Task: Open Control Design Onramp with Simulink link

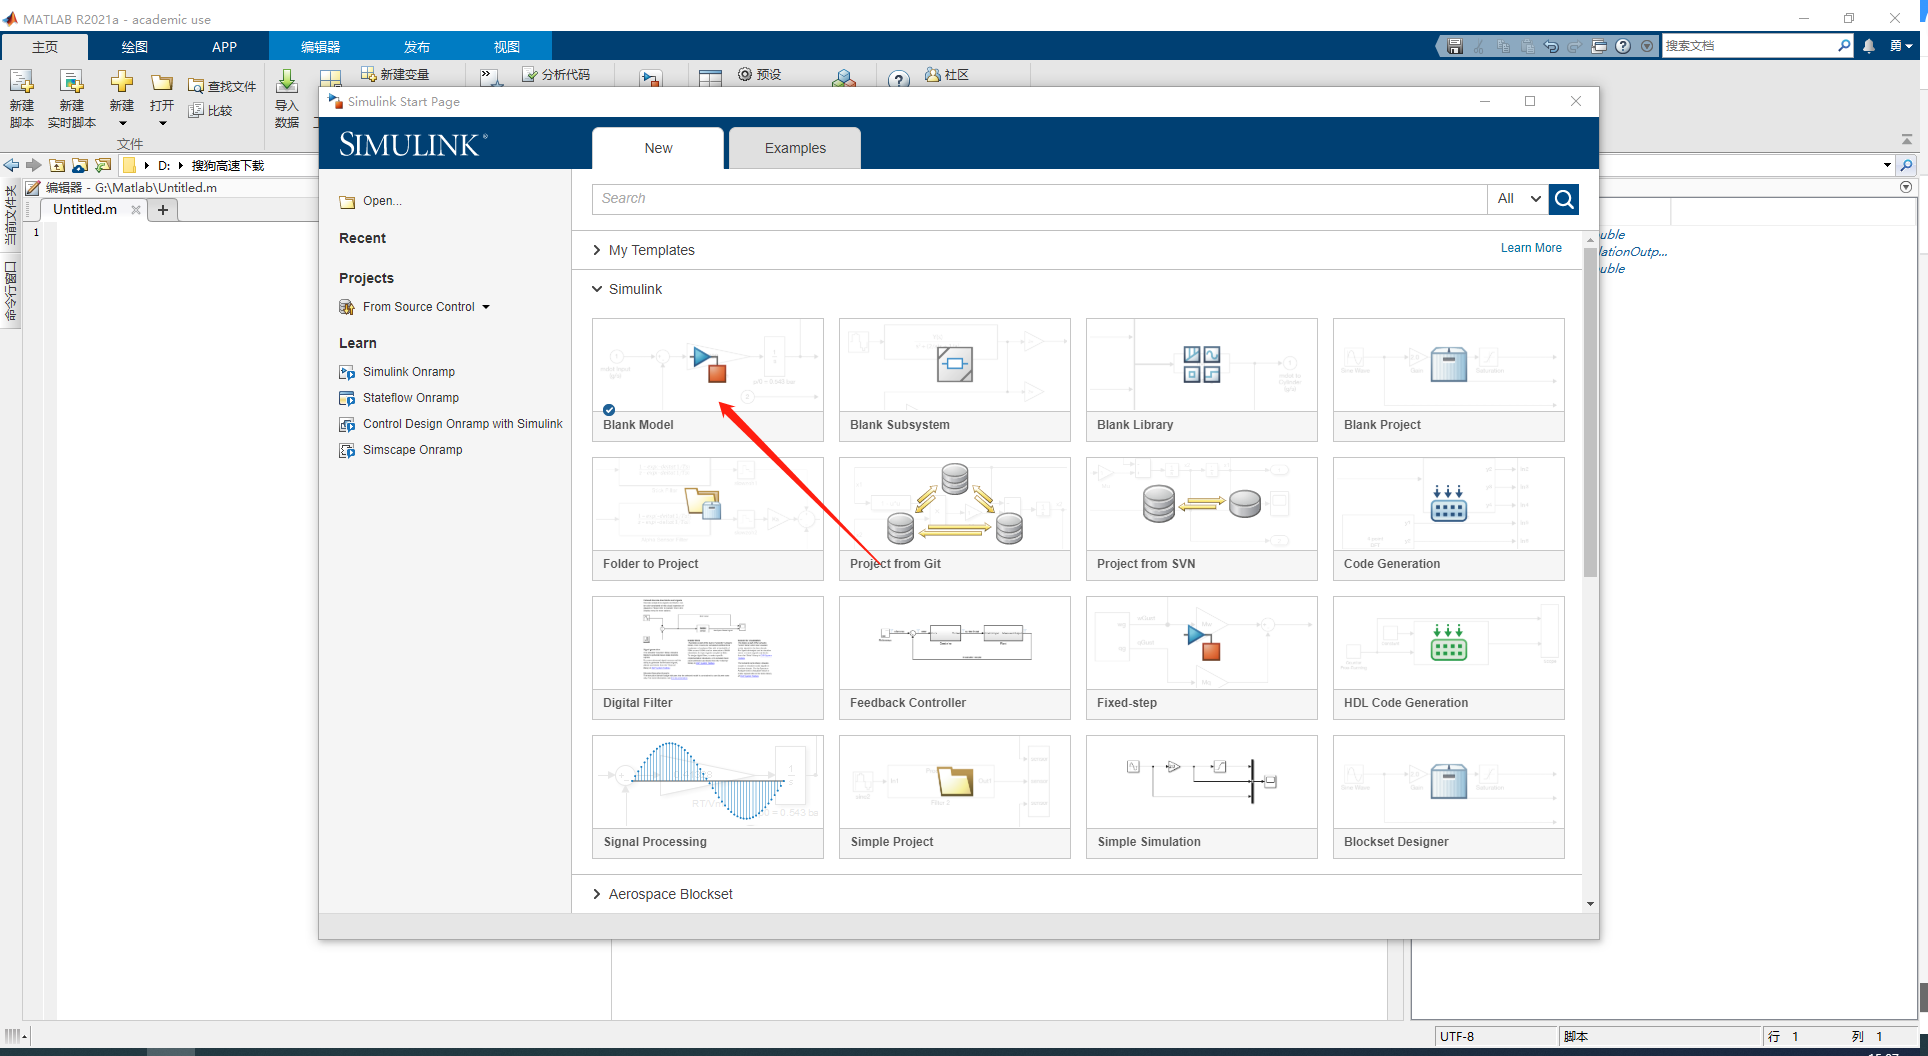Action: coord(462,424)
